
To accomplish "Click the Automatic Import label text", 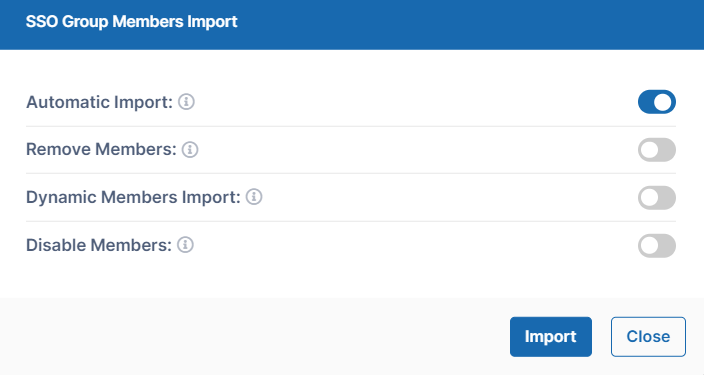I will [99, 102].
